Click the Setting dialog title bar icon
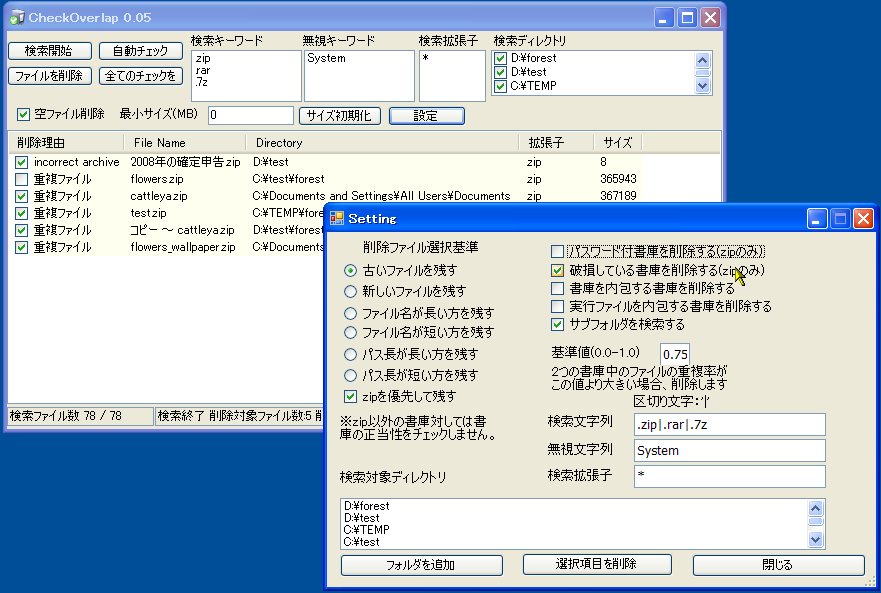The image size is (881, 593). (340, 218)
